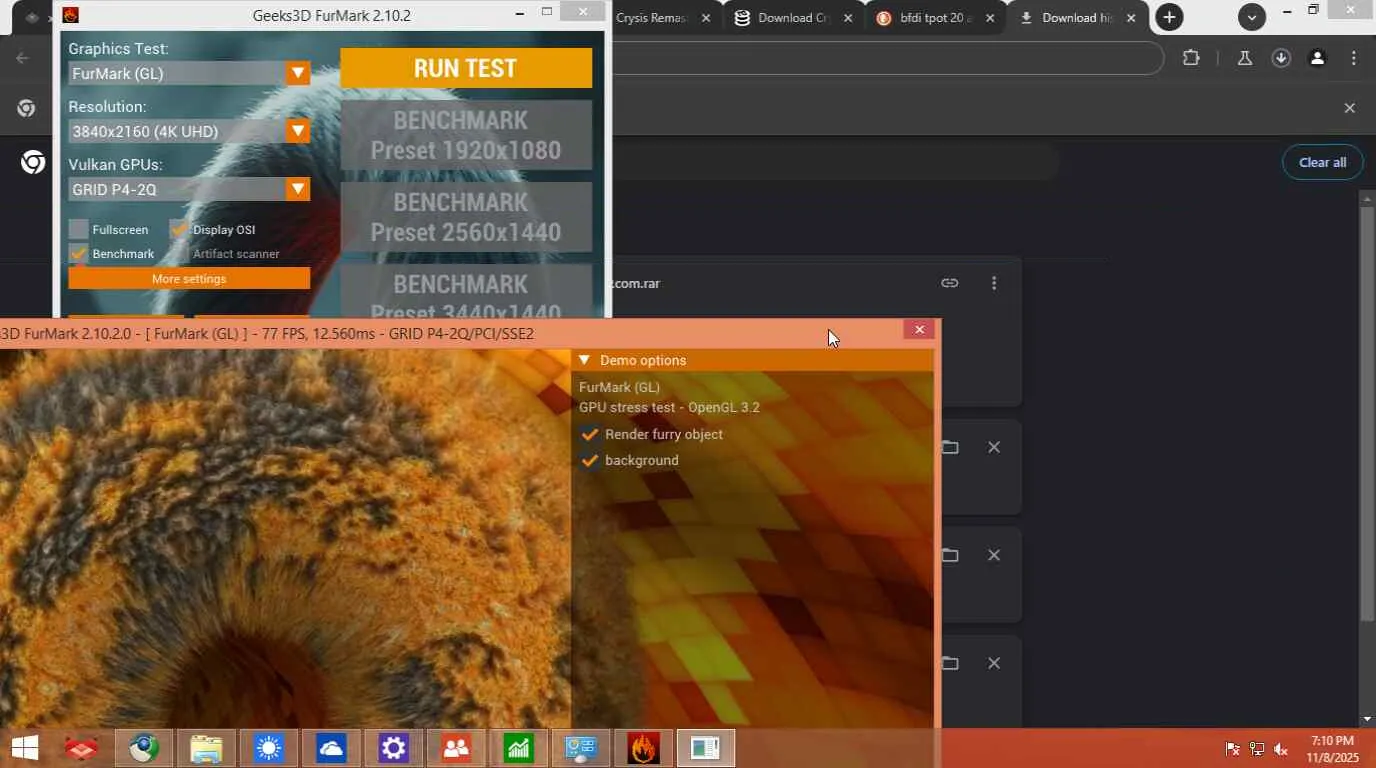The height and width of the screenshot is (768, 1376).
Task: Close the Crysis Remastered tab
Action: point(707,18)
